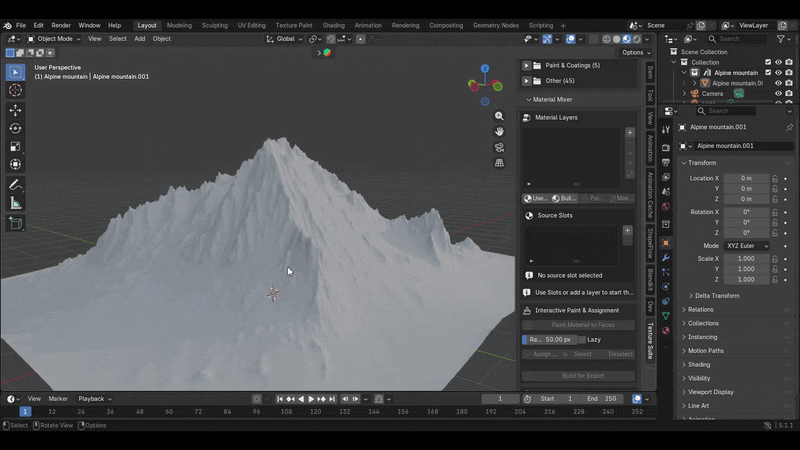Click the End frame 250 field
Screen dimensions: 800x450
[x=604, y=399]
